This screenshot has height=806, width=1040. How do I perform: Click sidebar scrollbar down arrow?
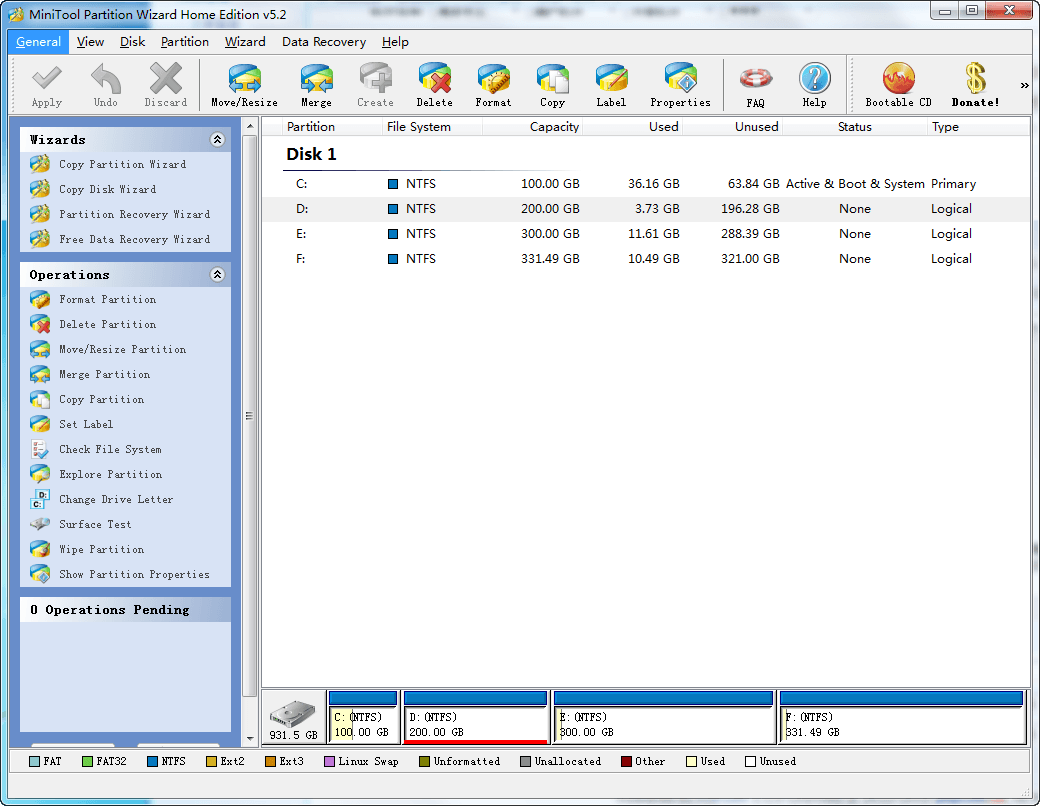click(250, 738)
